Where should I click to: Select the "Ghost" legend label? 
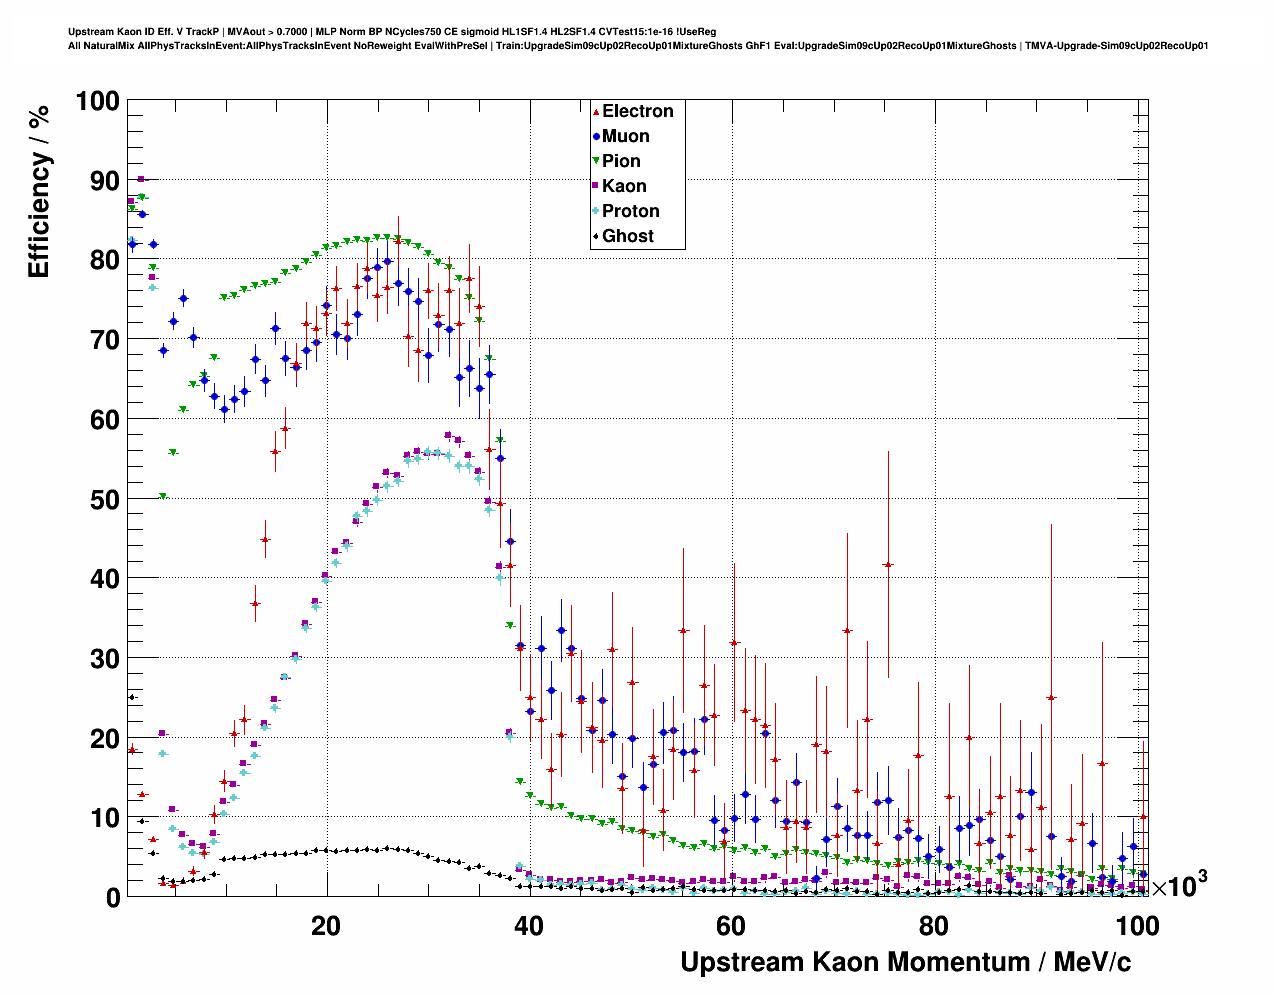point(628,236)
